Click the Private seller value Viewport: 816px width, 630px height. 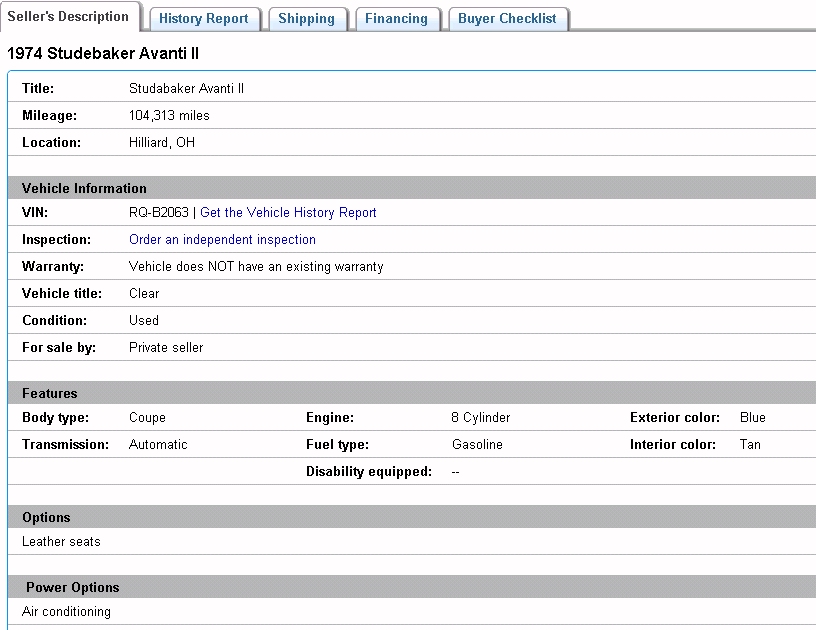click(x=166, y=347)
